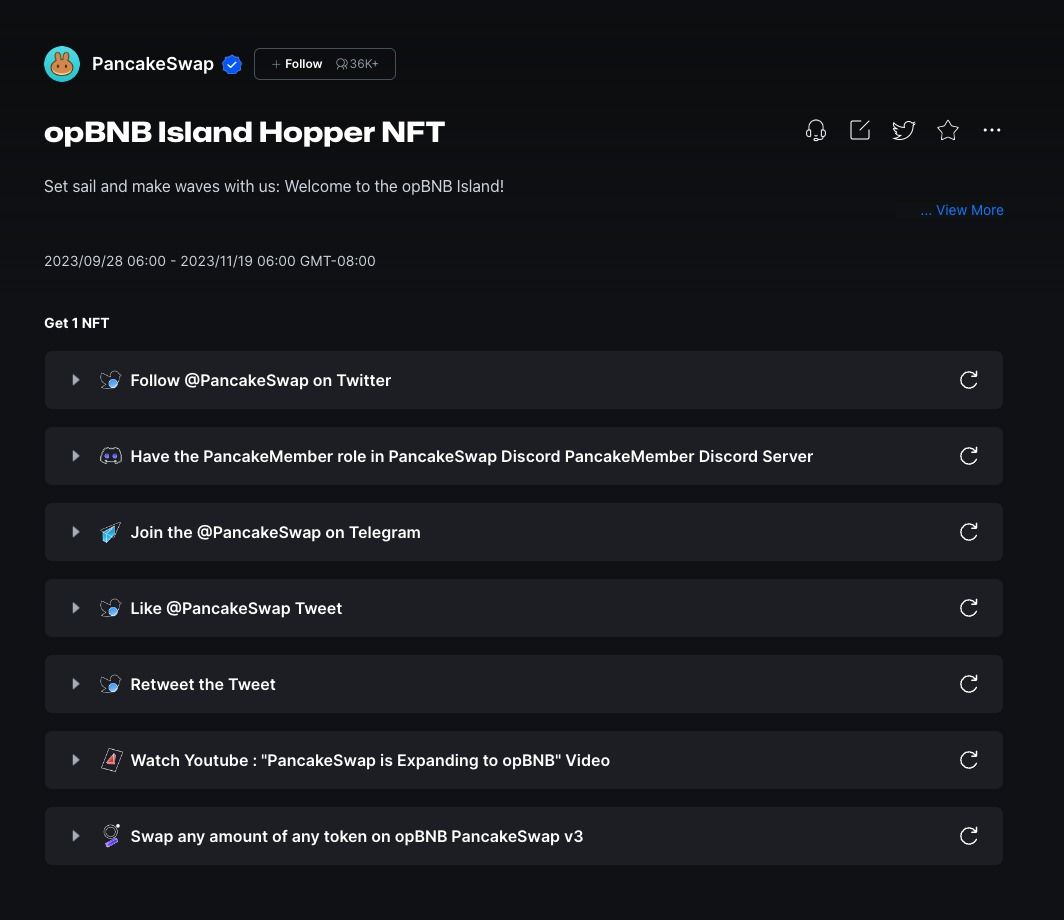
Task: Select the Retweet the Tweet label
Action: (x=203, y=684)
